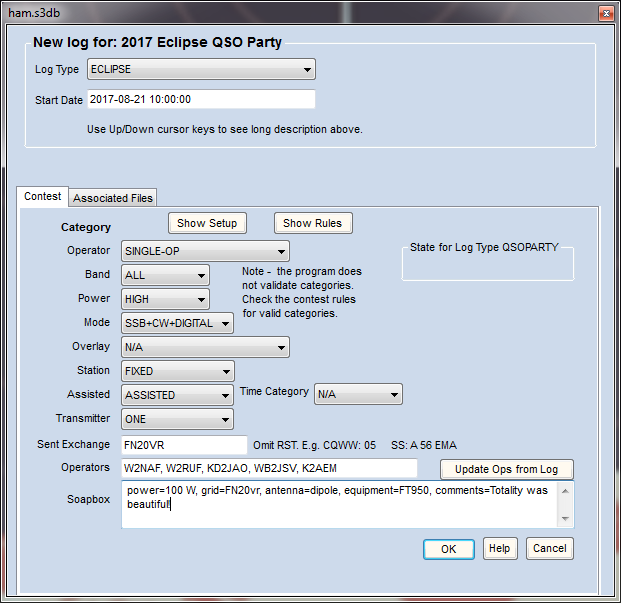Click the Sent Exchange input field
Image resolution: width=621 pixels, height=603 pixels.
tap(184, 445)
